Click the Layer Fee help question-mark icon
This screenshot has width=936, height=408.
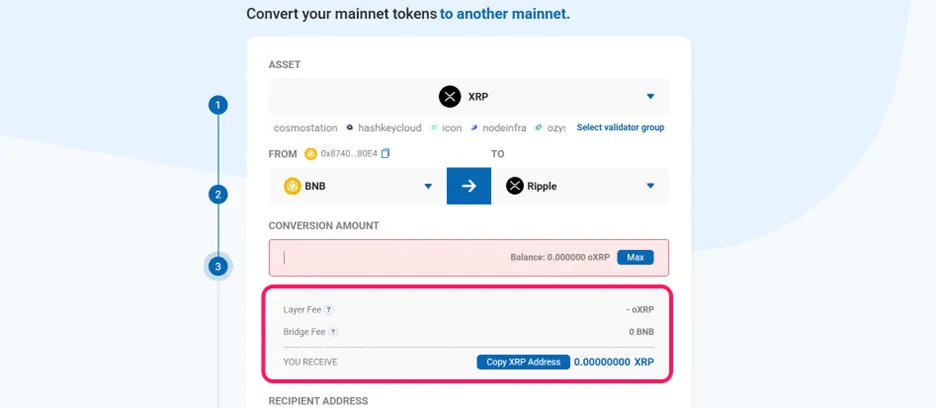click(x=329, y=310)
